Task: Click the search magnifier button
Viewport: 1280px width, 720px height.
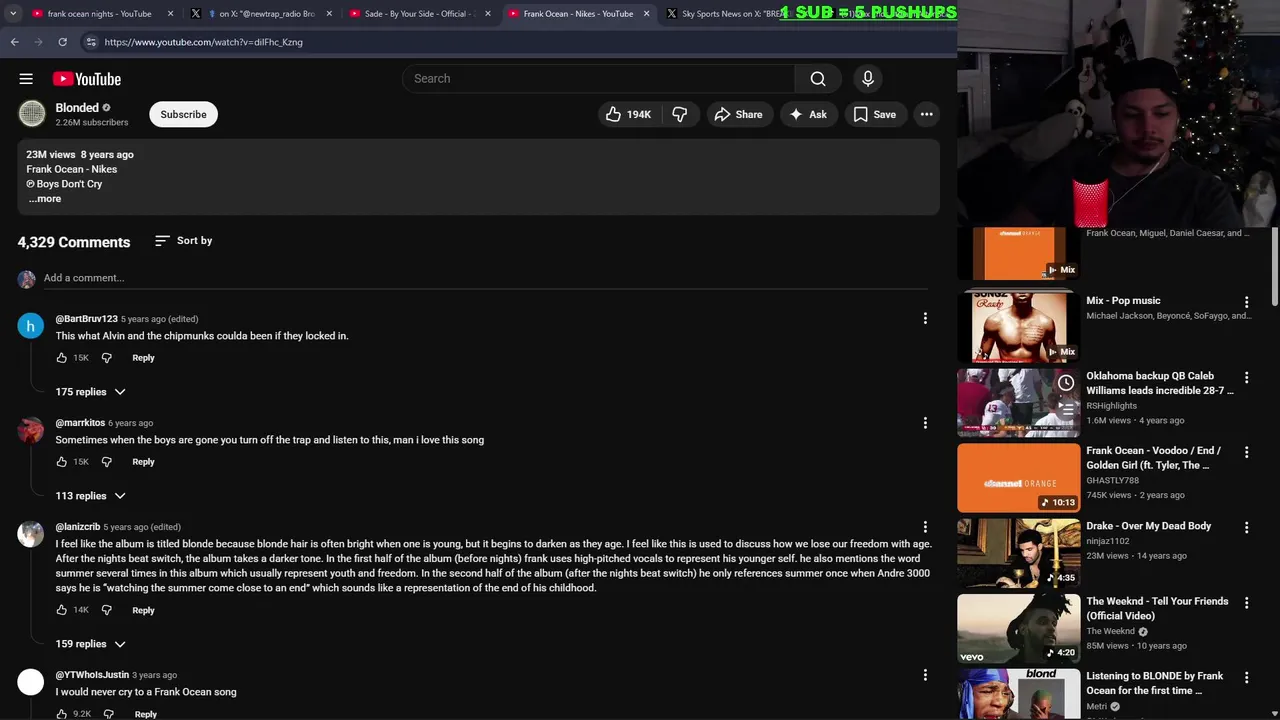Action: (818, 79)
